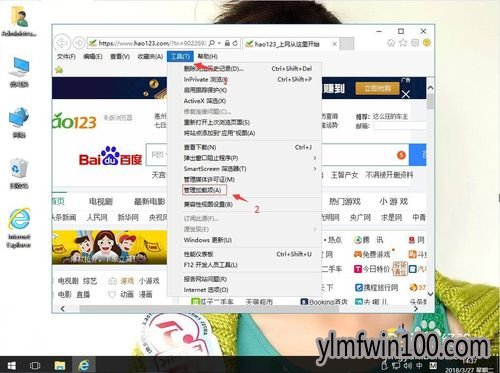Click the 立即抢购 banner button
This screenshot has height=373, width=500.
pos(377,88)
